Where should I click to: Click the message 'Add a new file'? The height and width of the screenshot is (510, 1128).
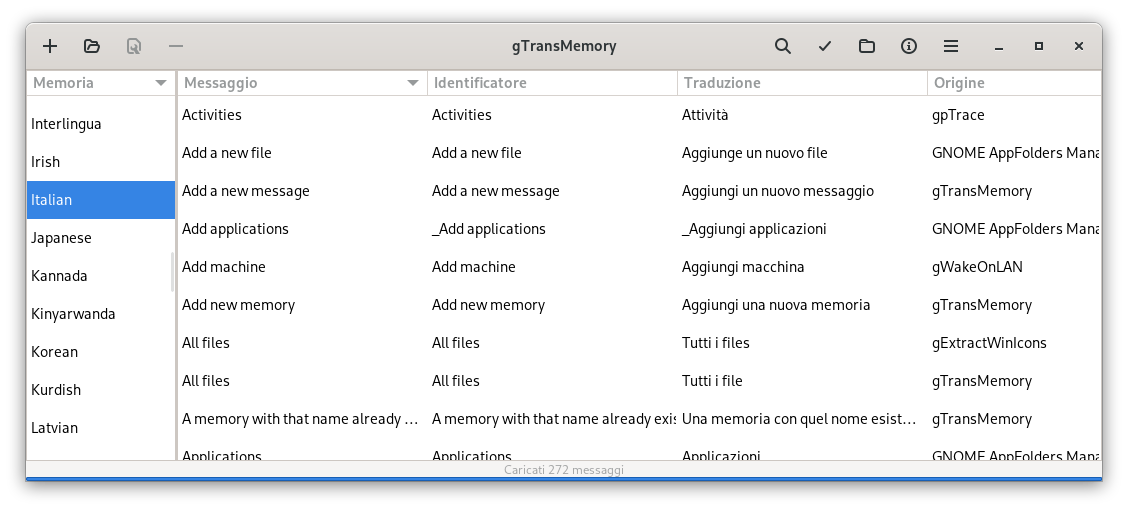(227, 153)
